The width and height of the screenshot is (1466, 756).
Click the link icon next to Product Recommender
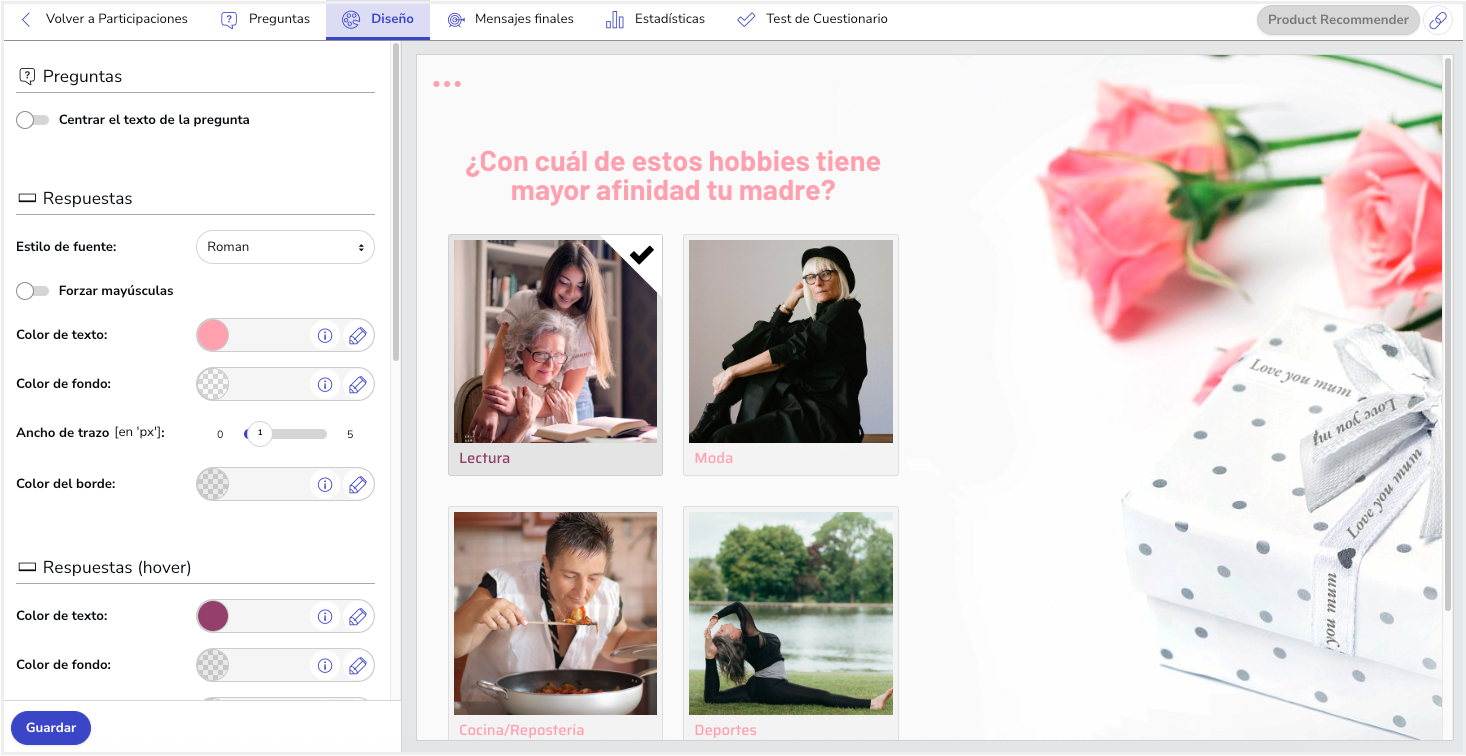click(x=1438, y=20)
